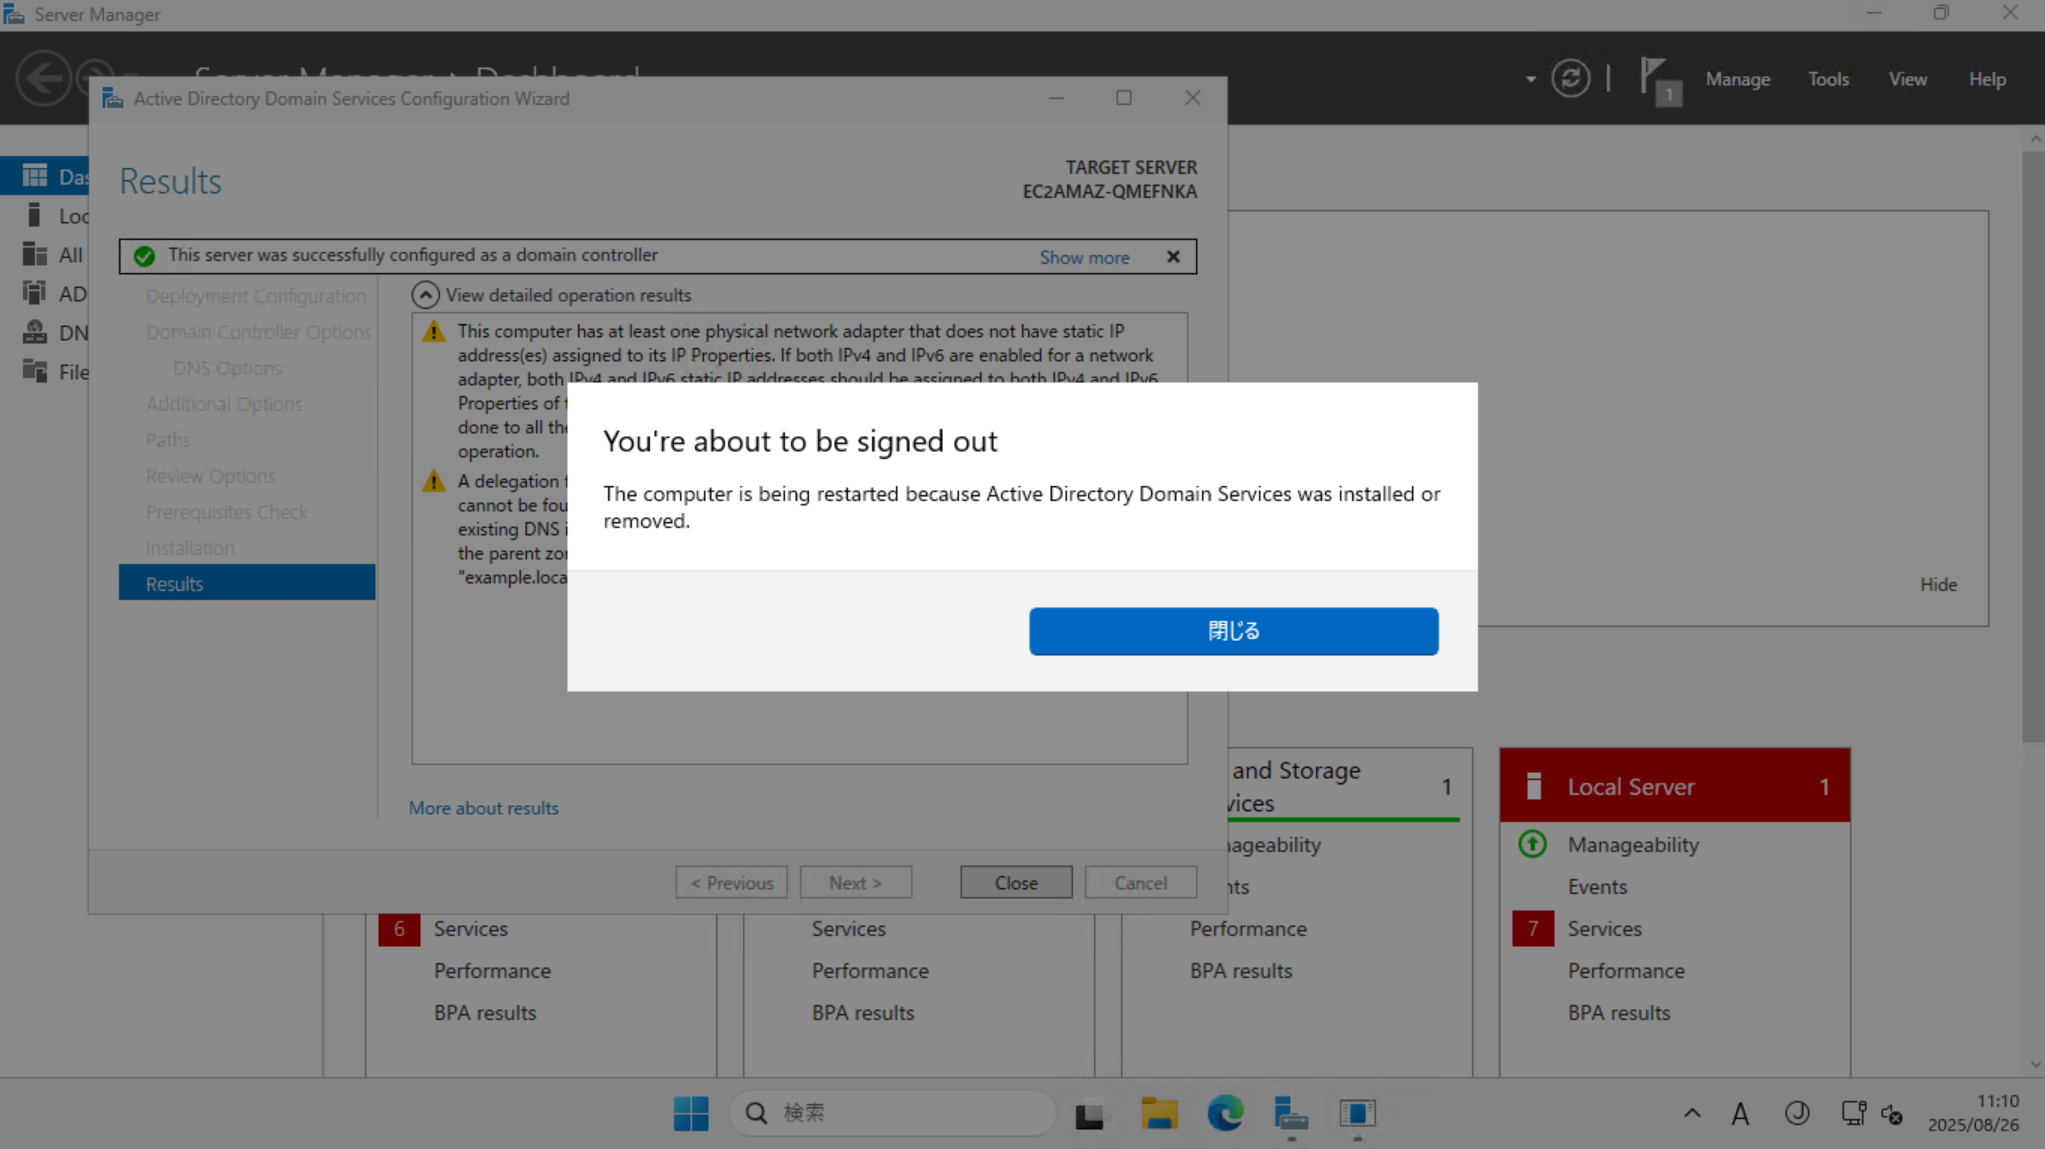
Task: Click the back navigation arrow icon
Action: tap(43, 78)
